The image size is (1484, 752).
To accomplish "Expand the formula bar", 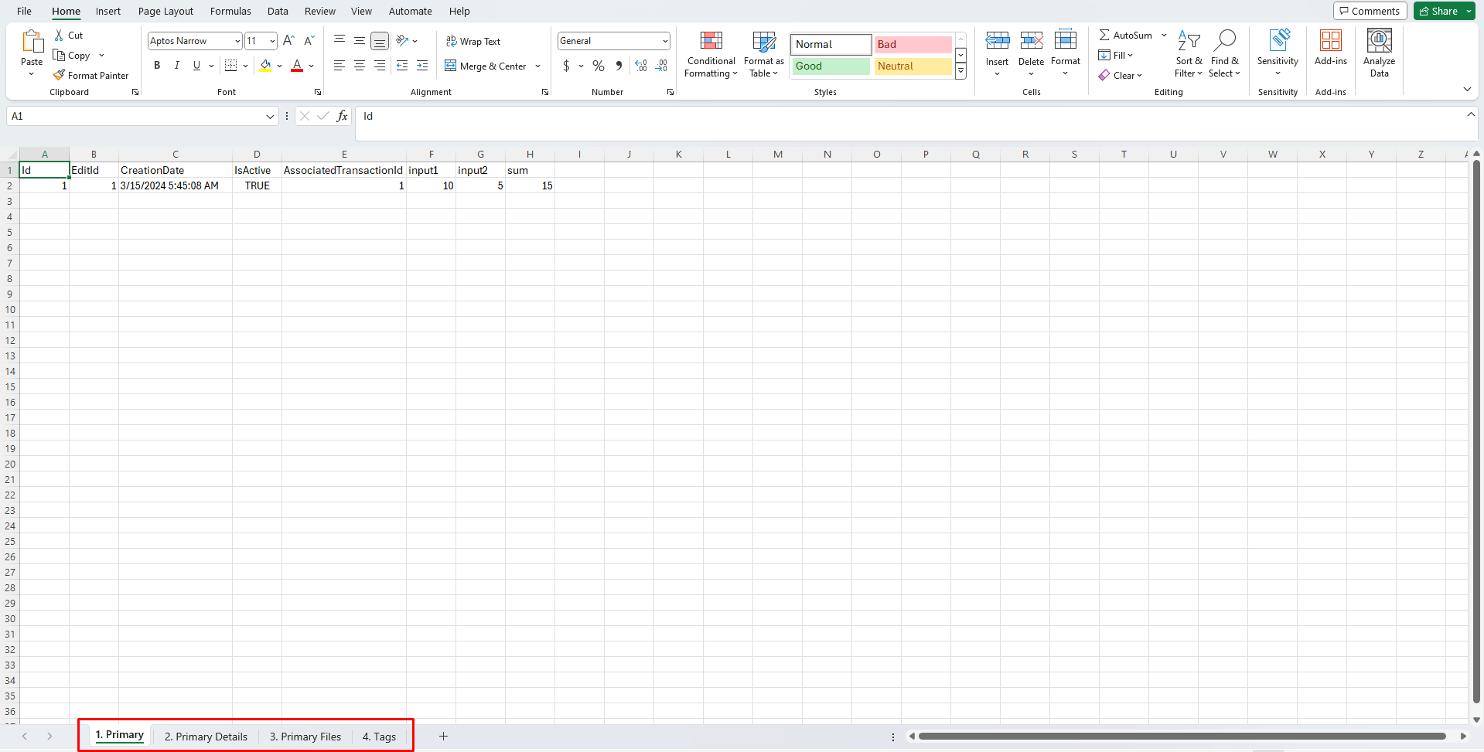I will [1473, 115].
